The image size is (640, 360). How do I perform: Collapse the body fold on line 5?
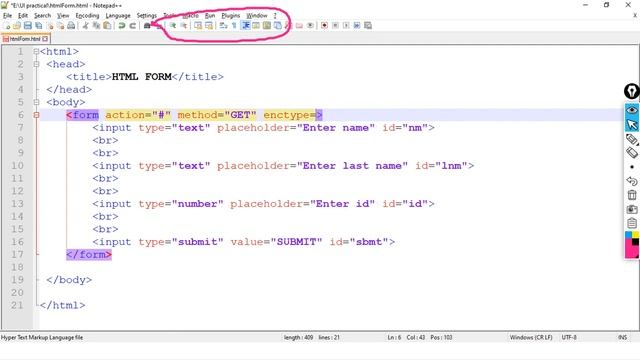tap(36, 102)
